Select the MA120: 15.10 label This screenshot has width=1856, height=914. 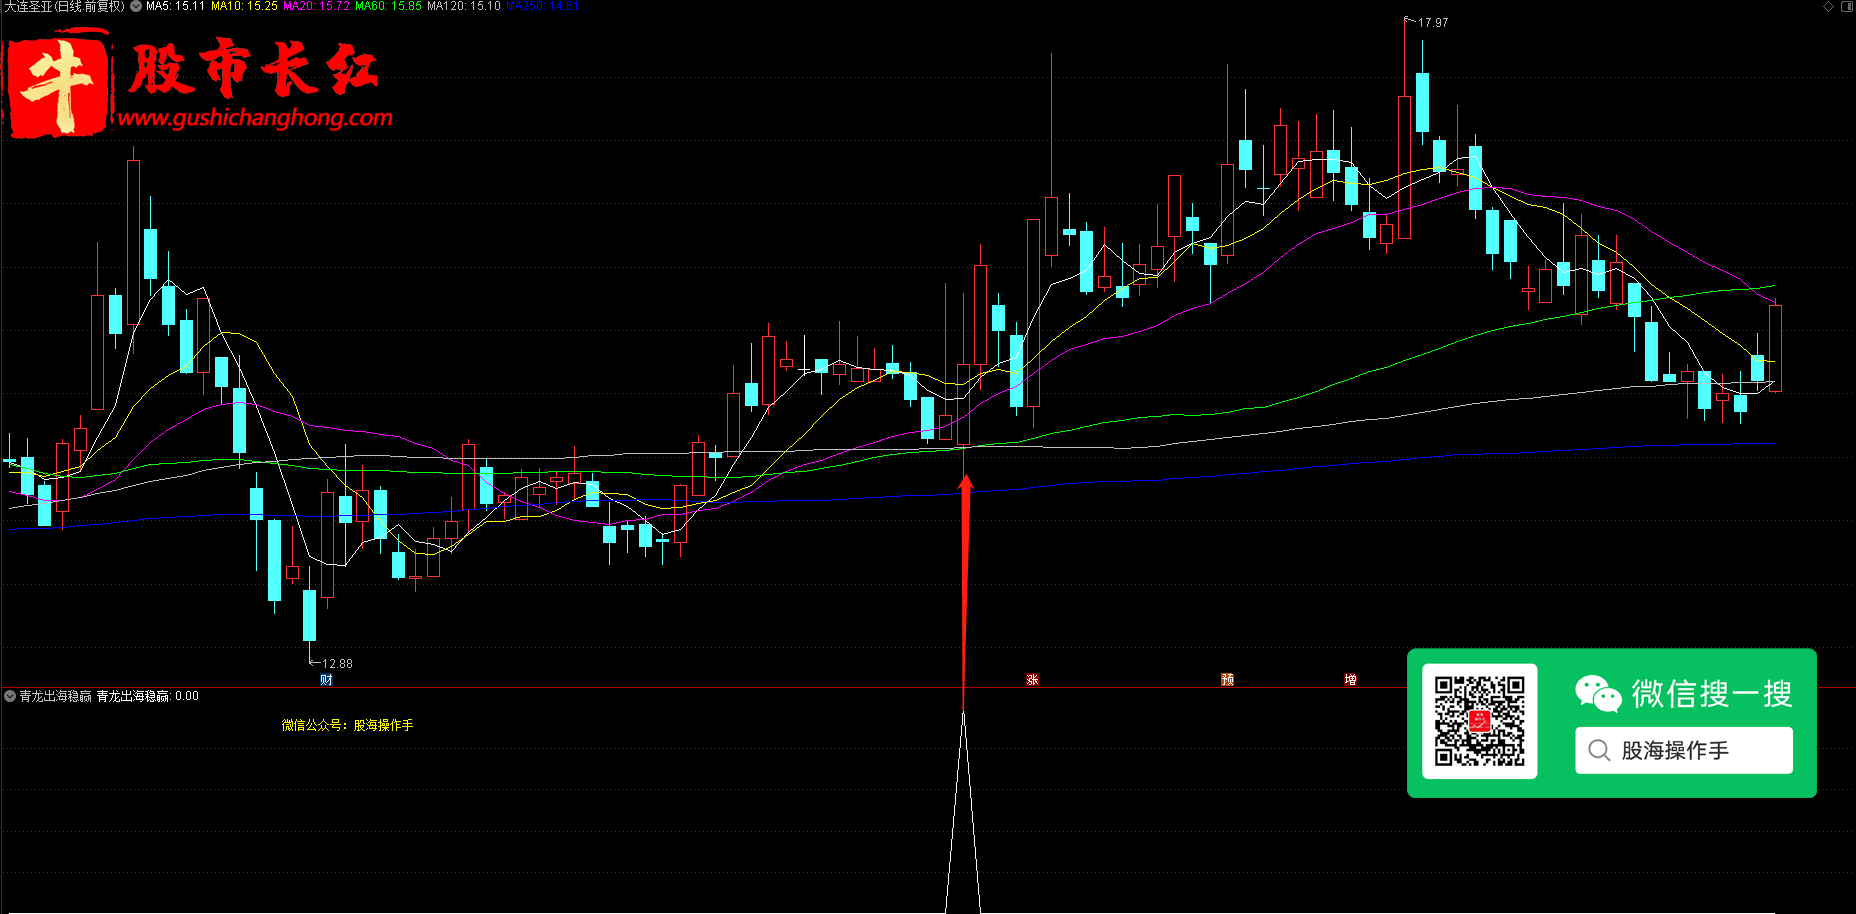click(464, 6)
